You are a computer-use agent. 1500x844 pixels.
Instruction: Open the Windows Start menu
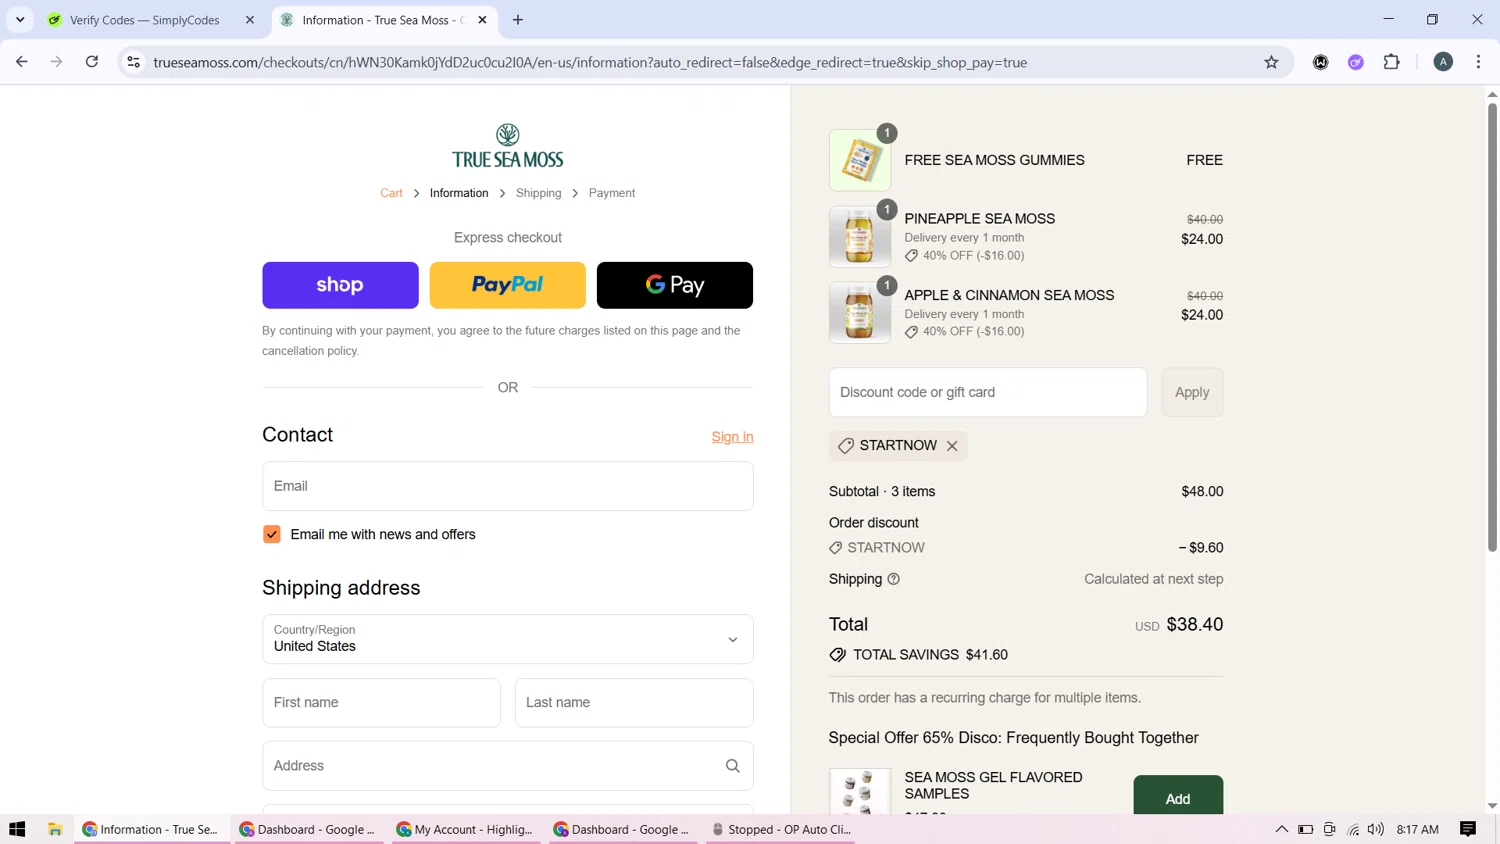tap(17, 829)
